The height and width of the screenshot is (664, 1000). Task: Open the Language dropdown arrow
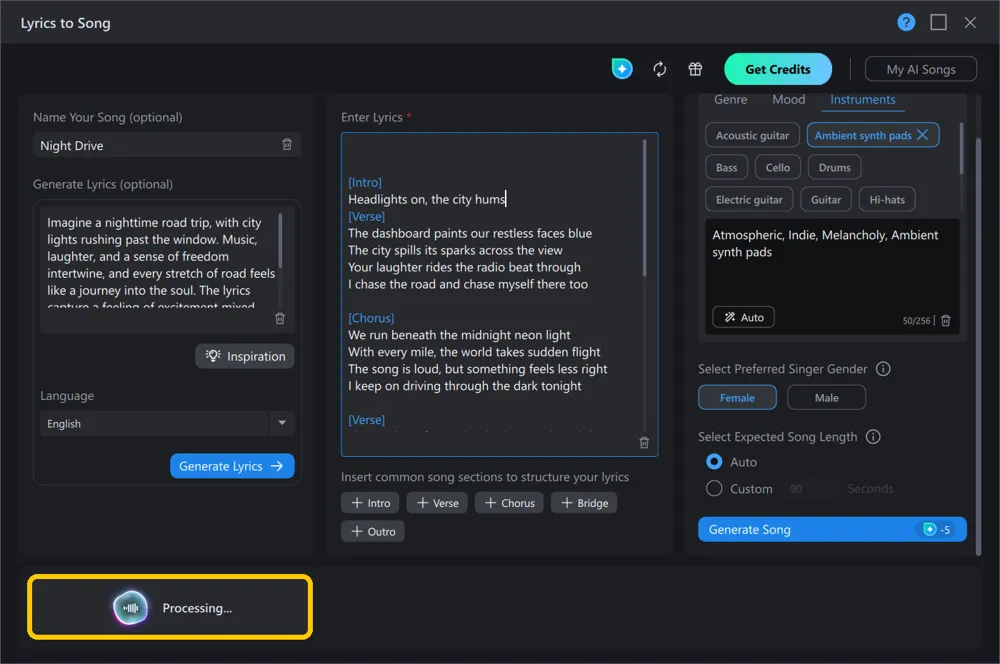tap(282, 423)
